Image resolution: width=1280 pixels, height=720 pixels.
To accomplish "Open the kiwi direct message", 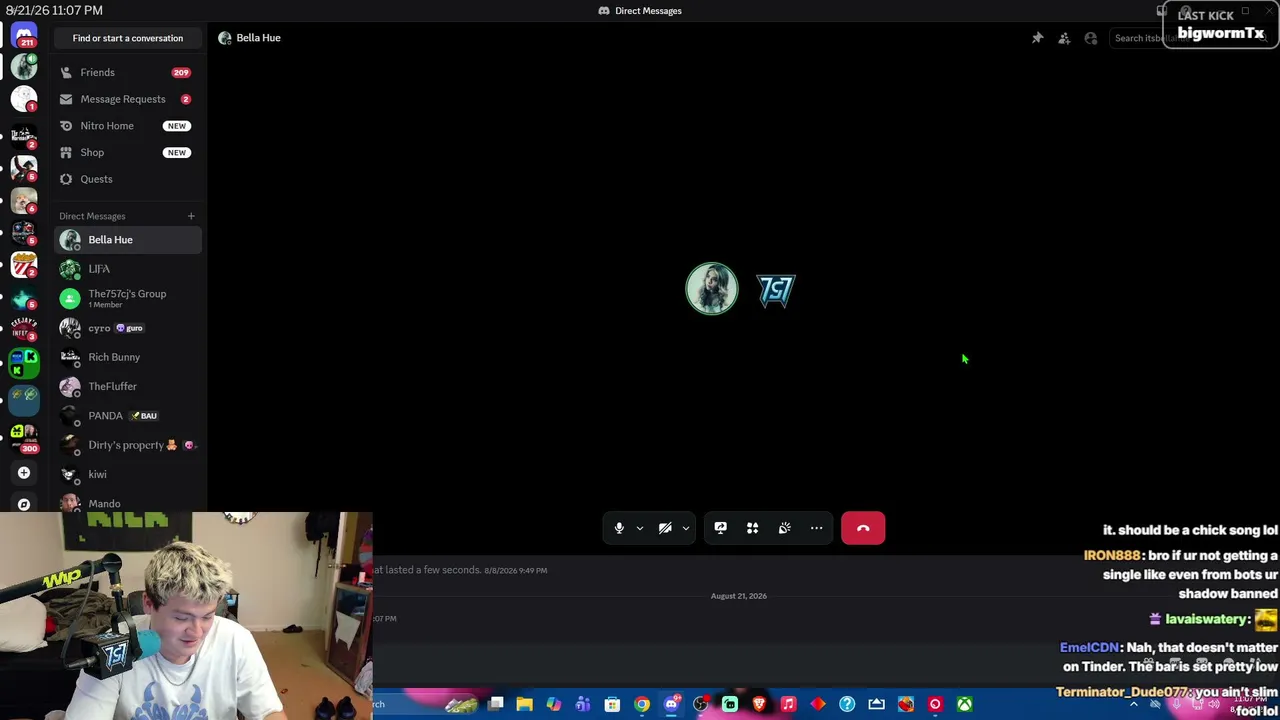I will pyautogui.click(x=128, y=474).
